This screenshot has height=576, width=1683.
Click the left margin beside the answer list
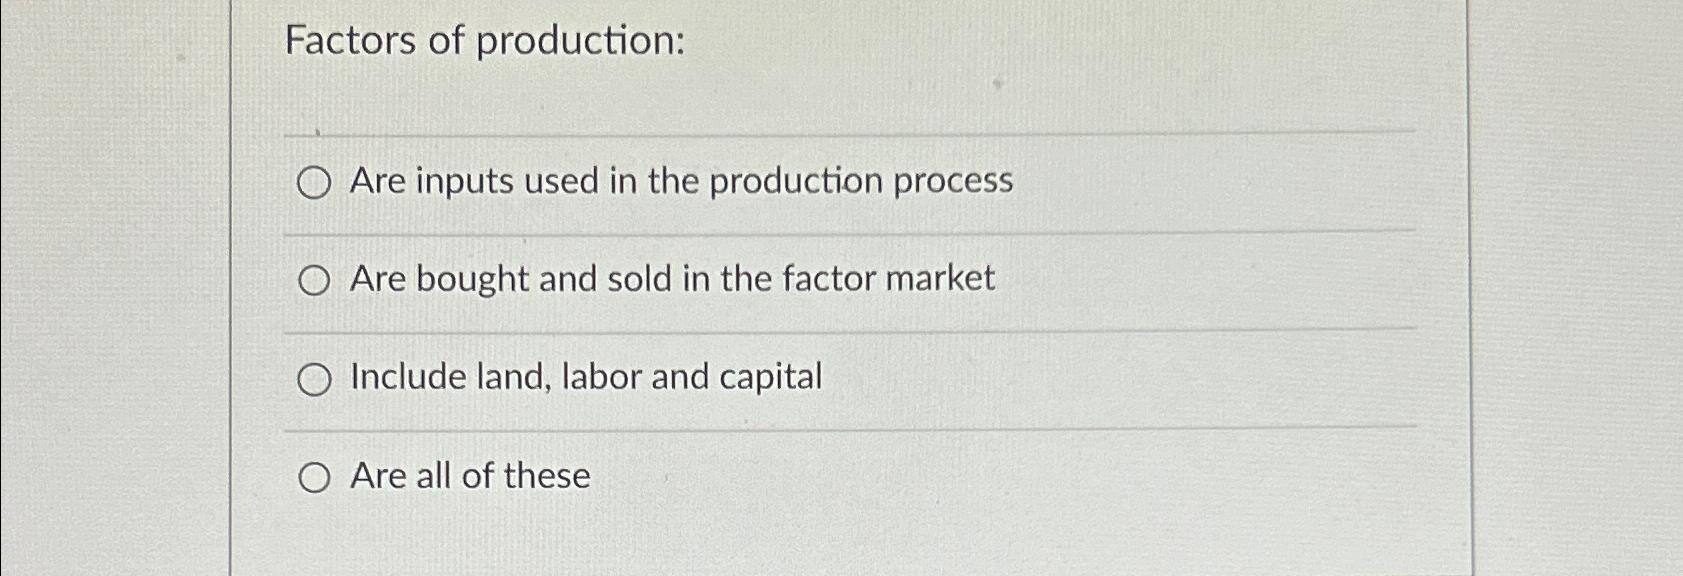pos(260,330)
